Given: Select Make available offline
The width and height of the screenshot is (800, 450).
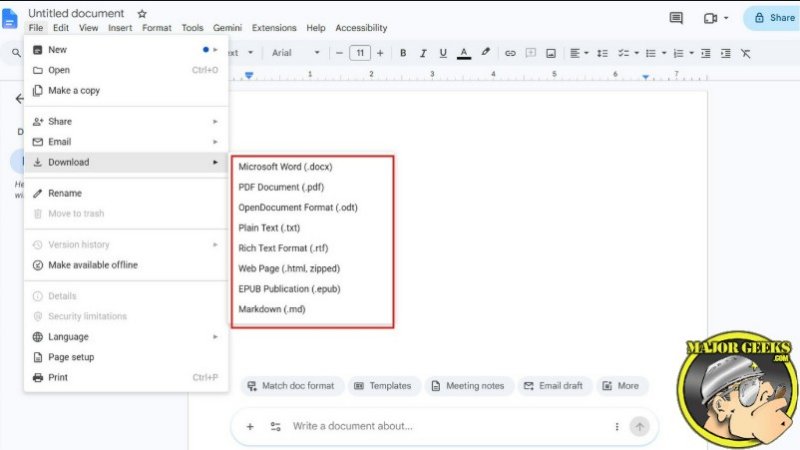Looking at the screenshot, I should click(126, 265).
